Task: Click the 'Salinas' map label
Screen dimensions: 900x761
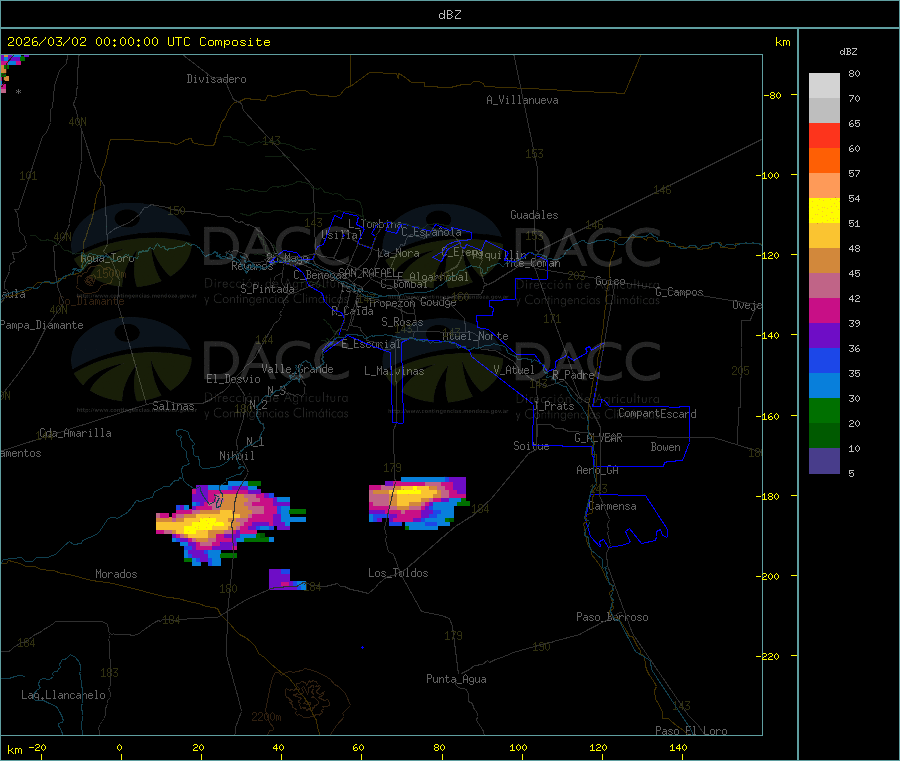Action: (x=173, y=406)
